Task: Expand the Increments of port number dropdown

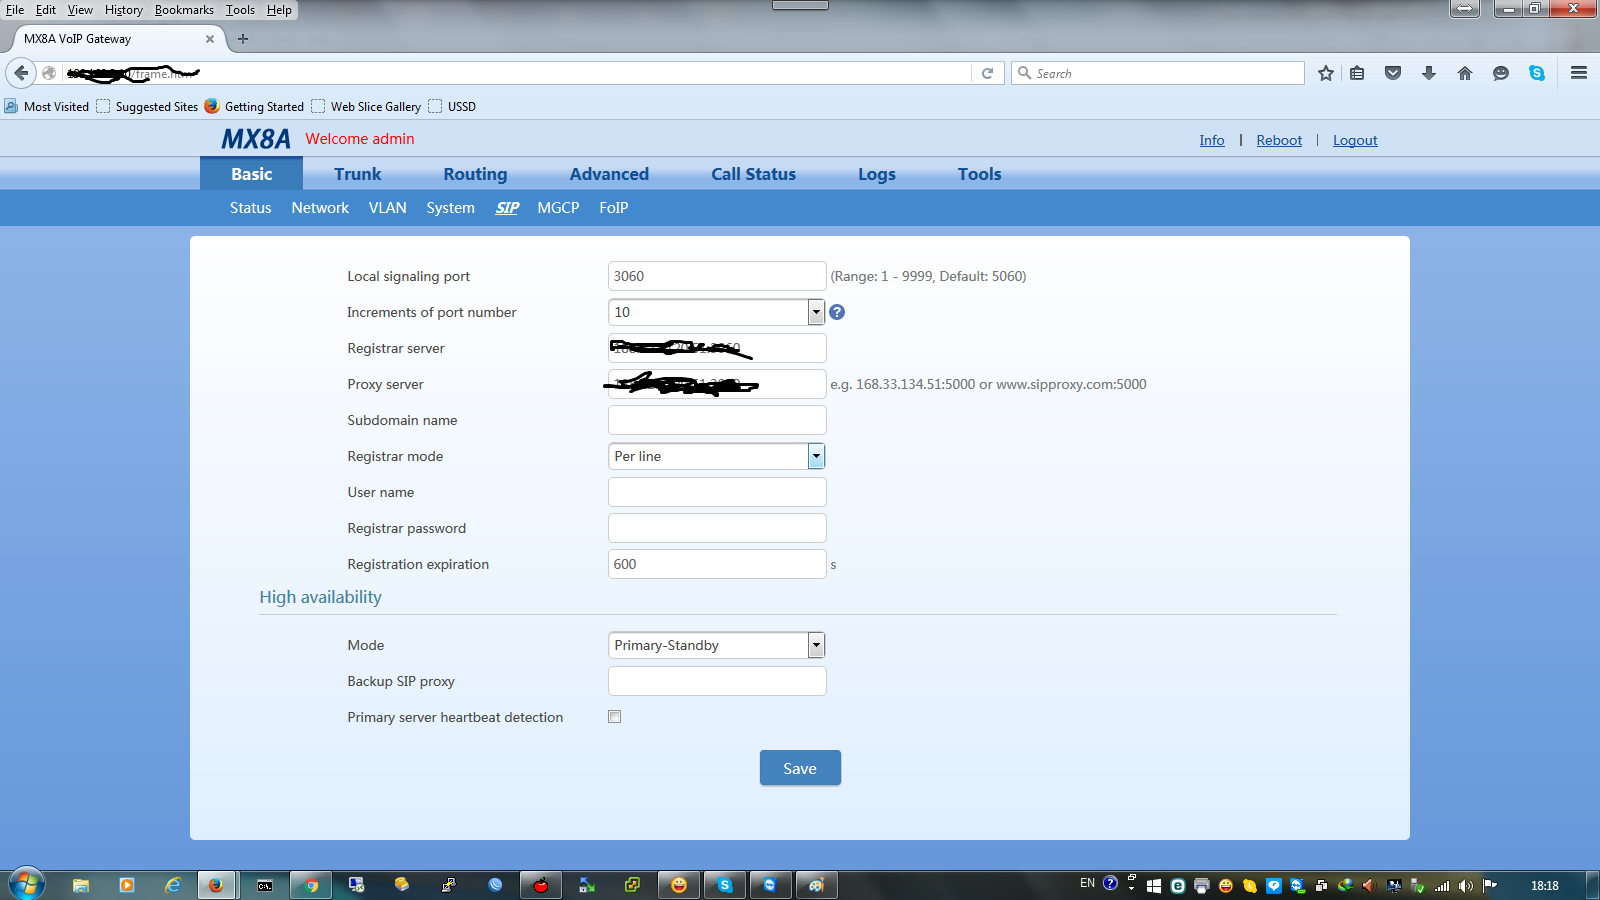Action: [x=816, y=312]
